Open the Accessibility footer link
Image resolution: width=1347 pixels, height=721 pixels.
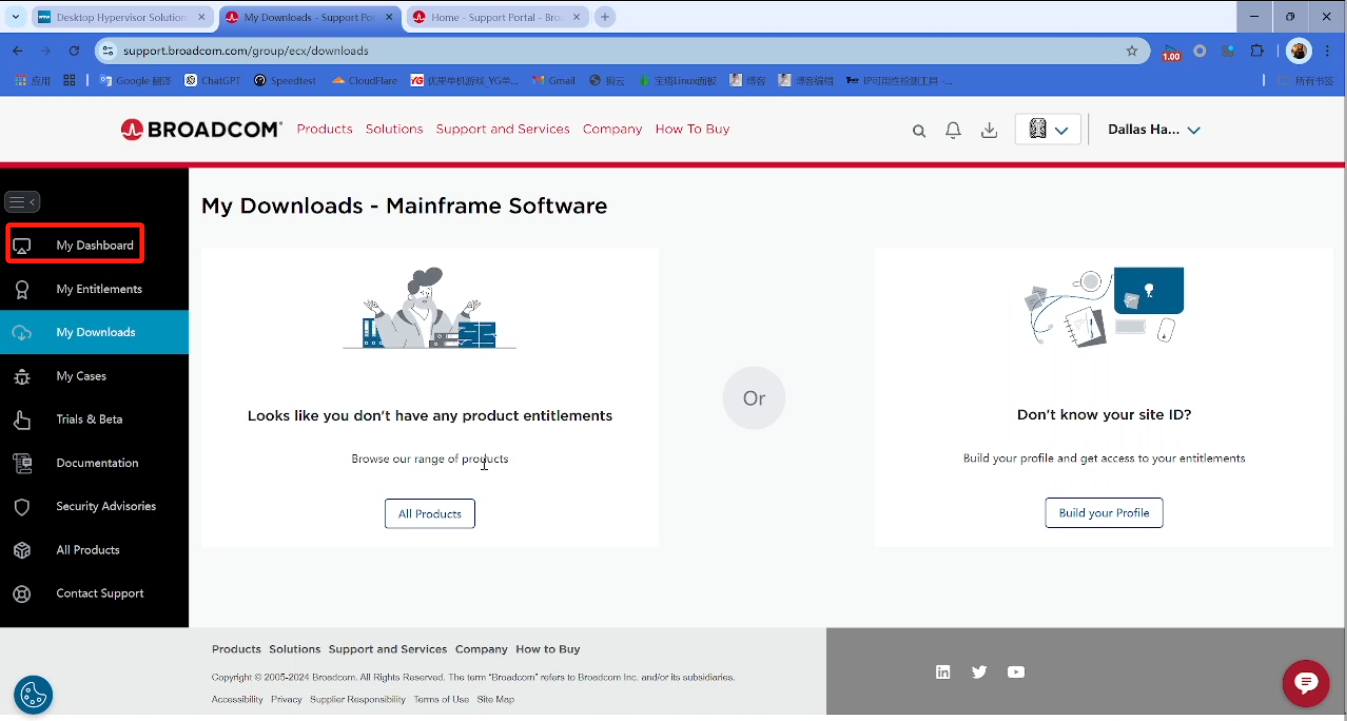pos(237,699)
